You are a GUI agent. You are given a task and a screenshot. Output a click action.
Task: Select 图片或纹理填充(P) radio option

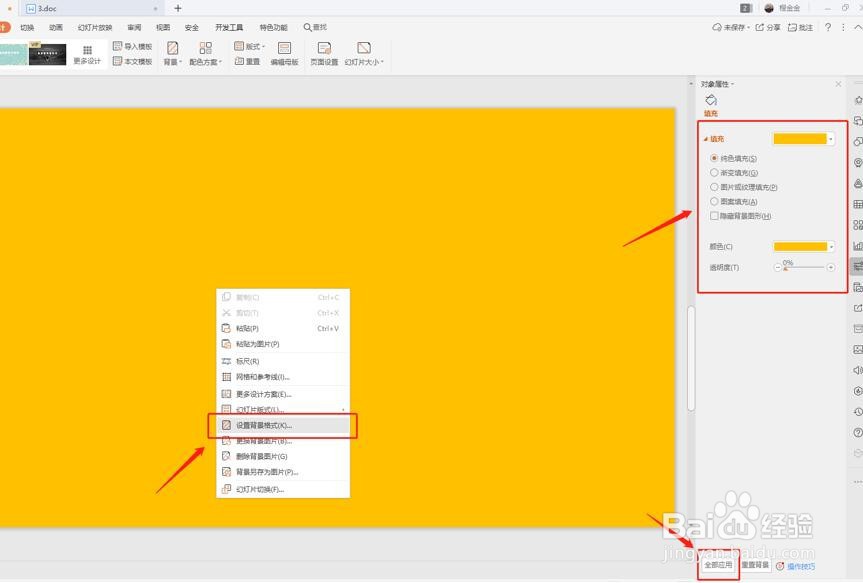click(714, 187)
